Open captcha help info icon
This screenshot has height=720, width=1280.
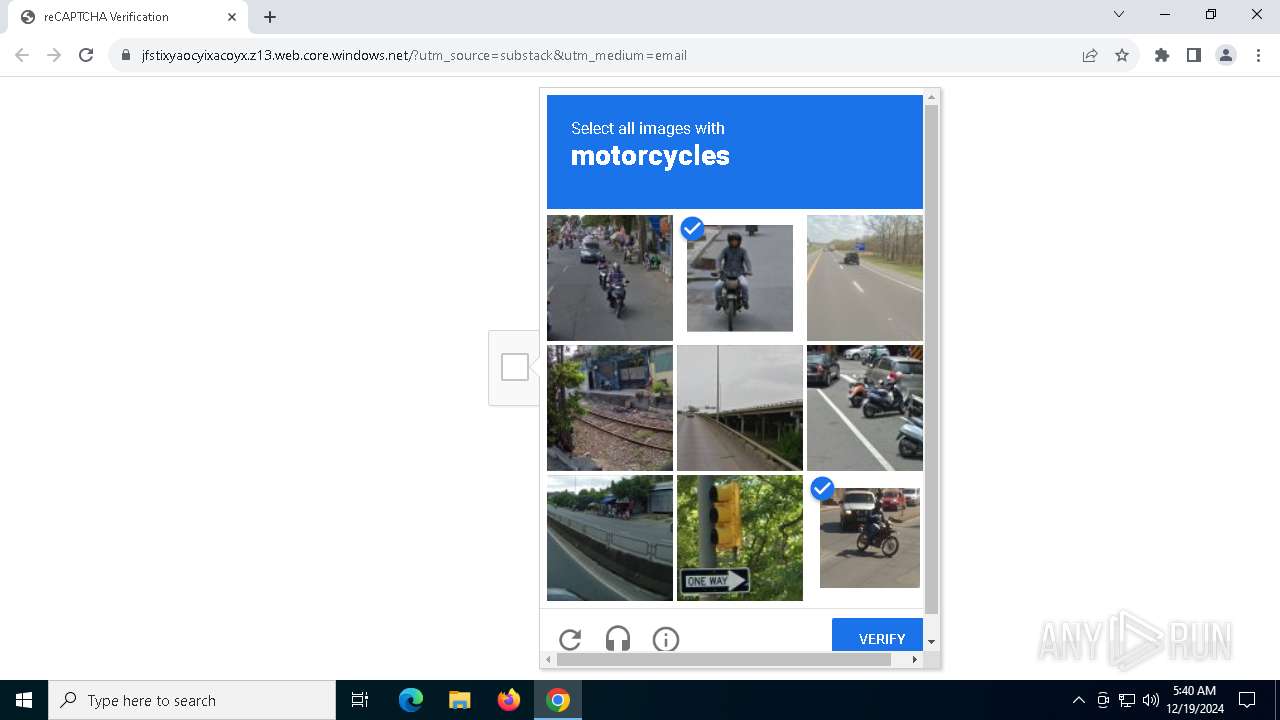[x=666, y=640]
